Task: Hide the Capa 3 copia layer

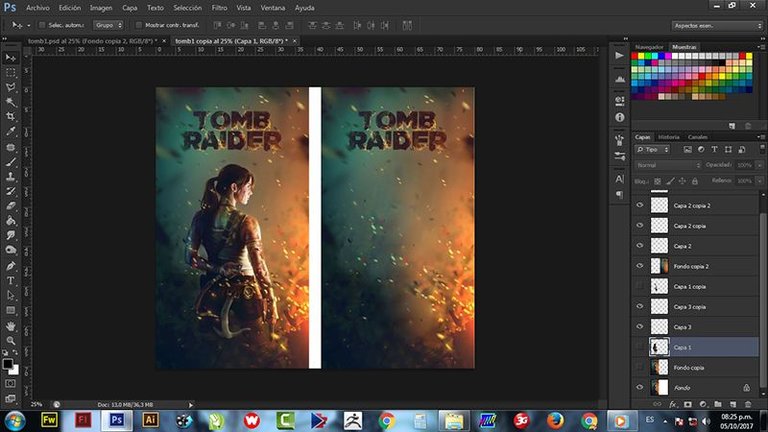Action: 640,306
